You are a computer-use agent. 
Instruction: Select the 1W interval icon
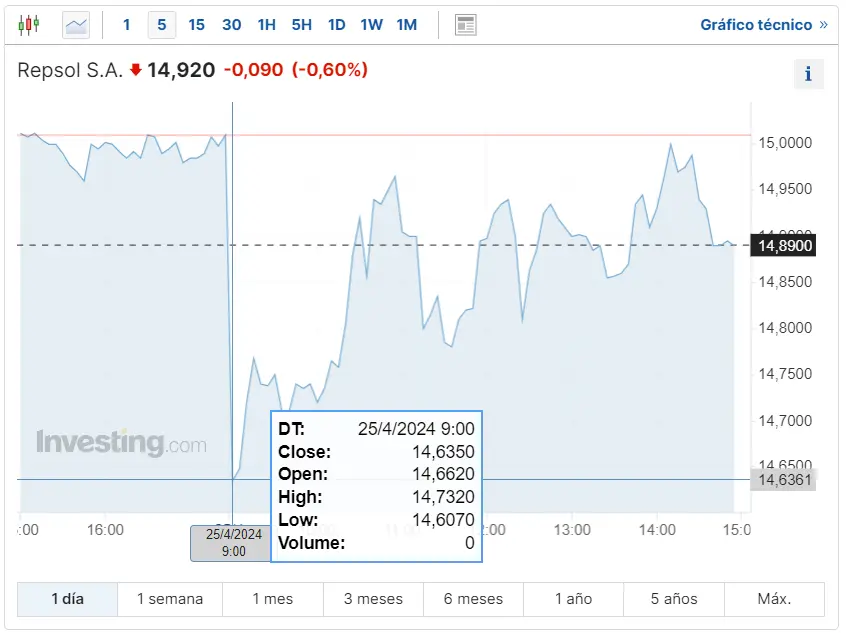[x=371, y=24]
